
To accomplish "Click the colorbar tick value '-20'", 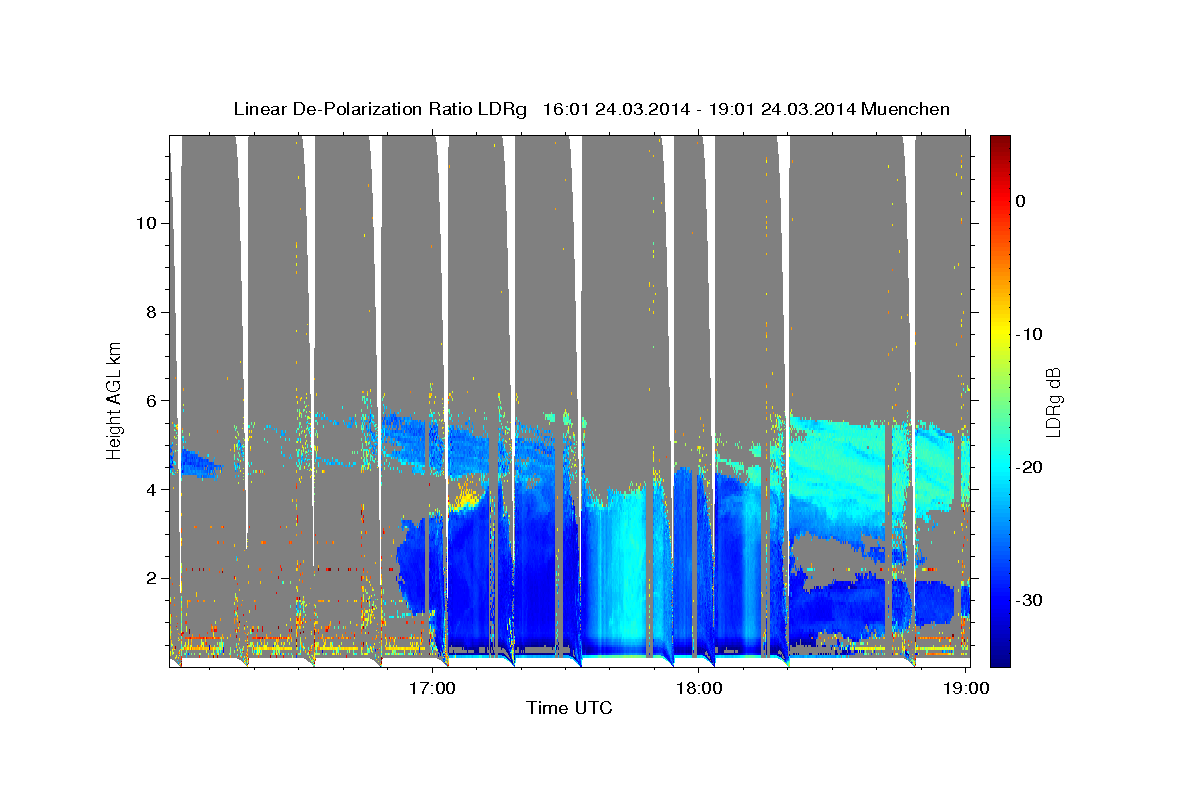I will coord(1029,467).
